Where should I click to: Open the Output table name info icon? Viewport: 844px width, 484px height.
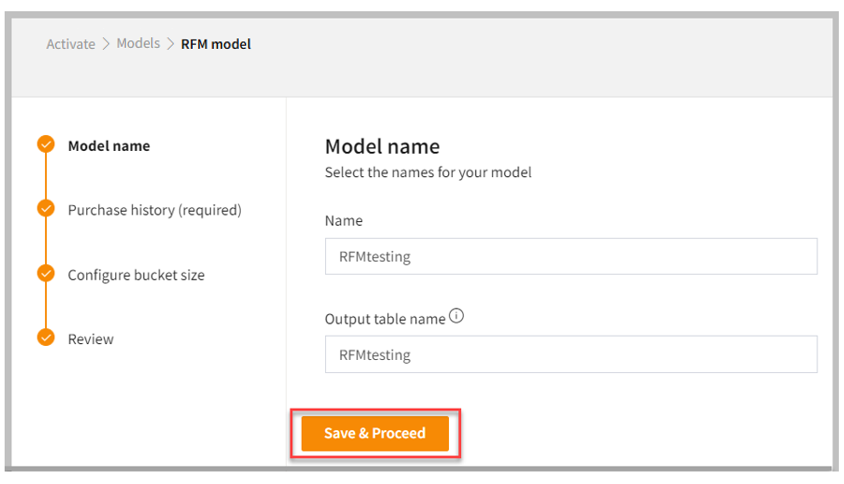(x=457, y=317)
